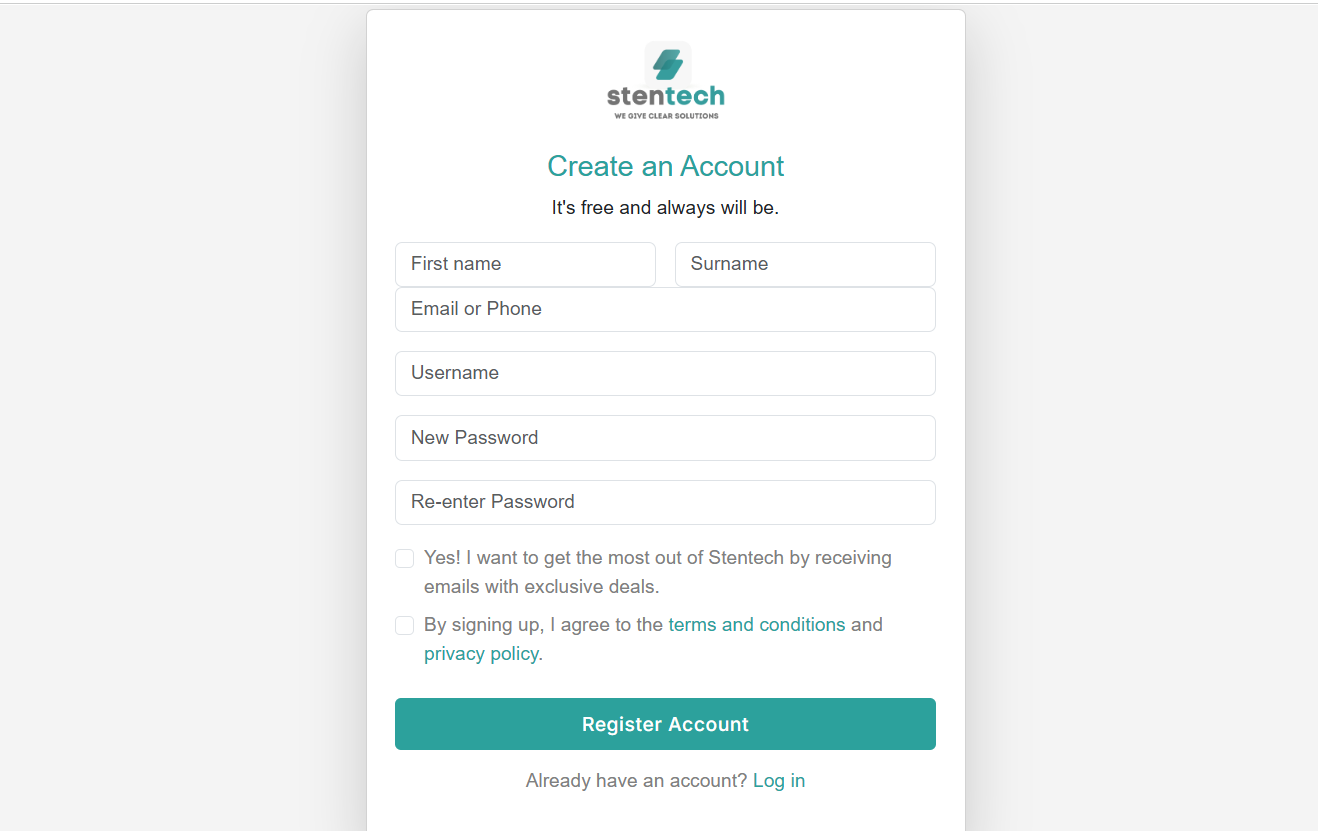Click the "We give clear solutions" tagline

(666, 116)
